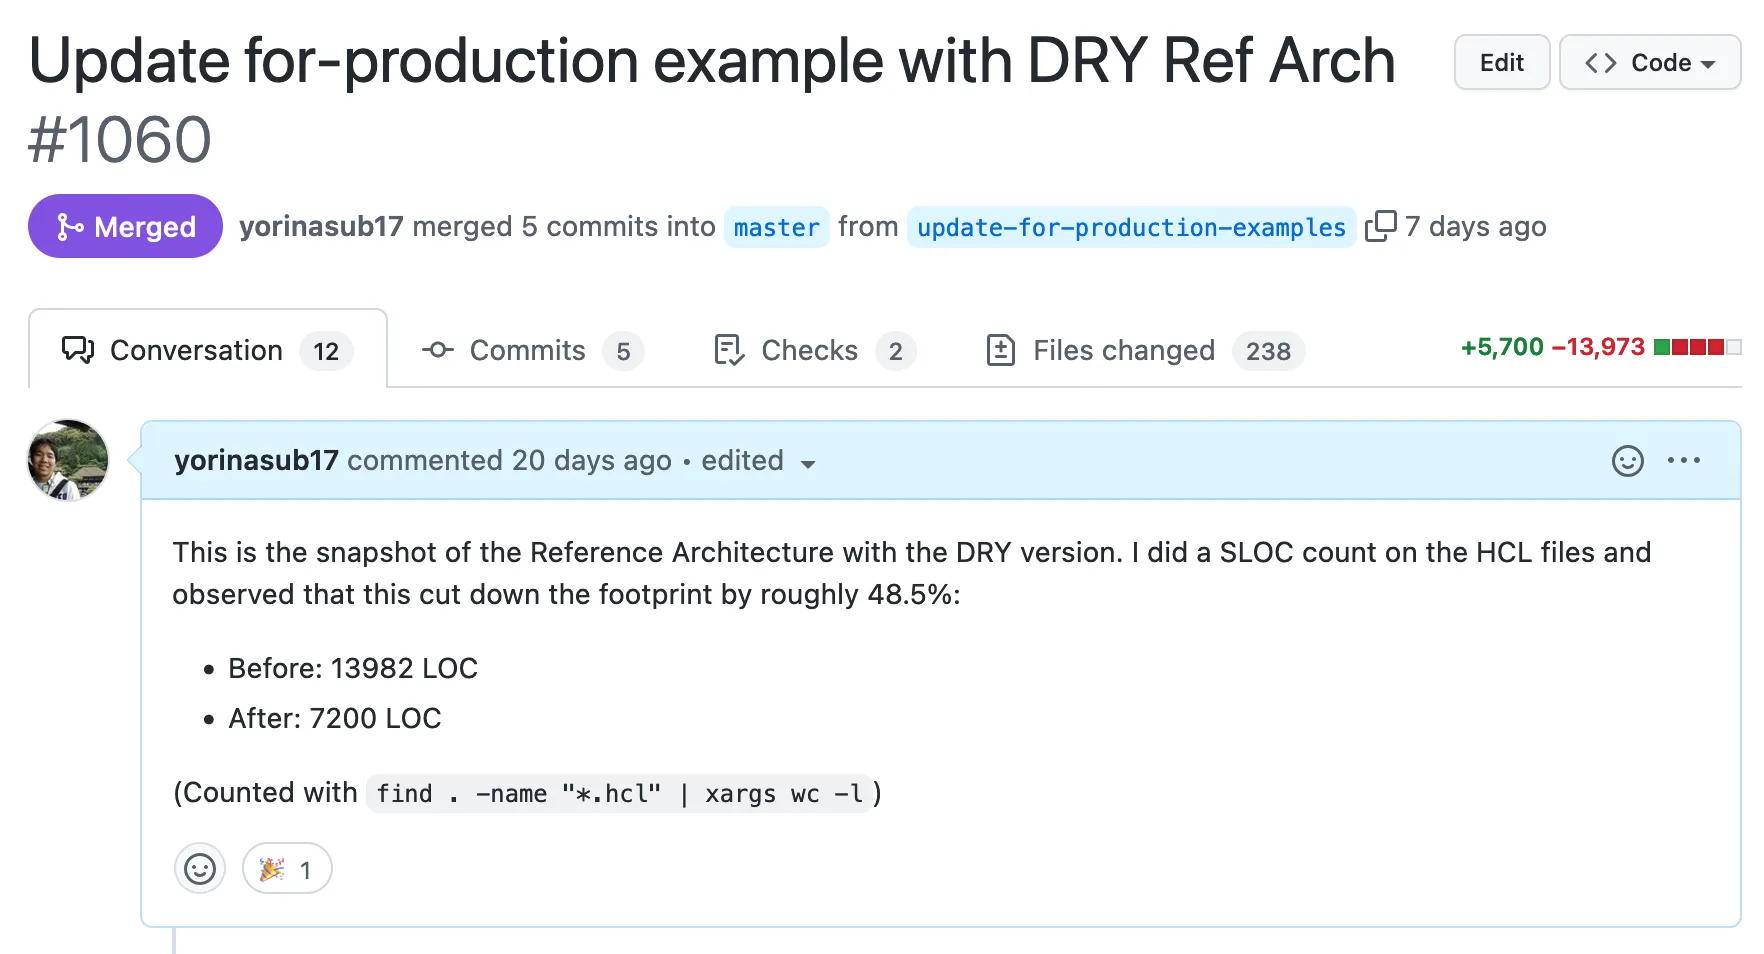1764x954 pixels.
Task: Click the Files changed diff icon
Action: (1001, 350)
